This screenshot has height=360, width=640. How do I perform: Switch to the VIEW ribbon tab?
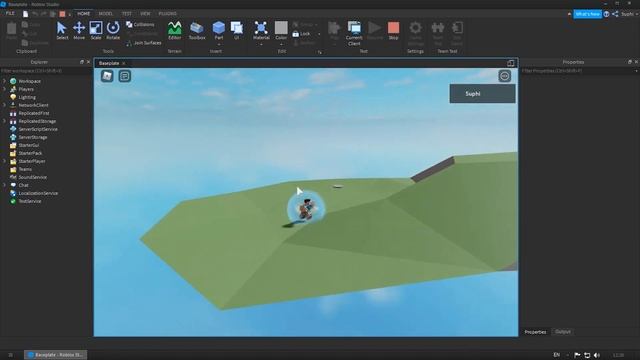point(145,13)
